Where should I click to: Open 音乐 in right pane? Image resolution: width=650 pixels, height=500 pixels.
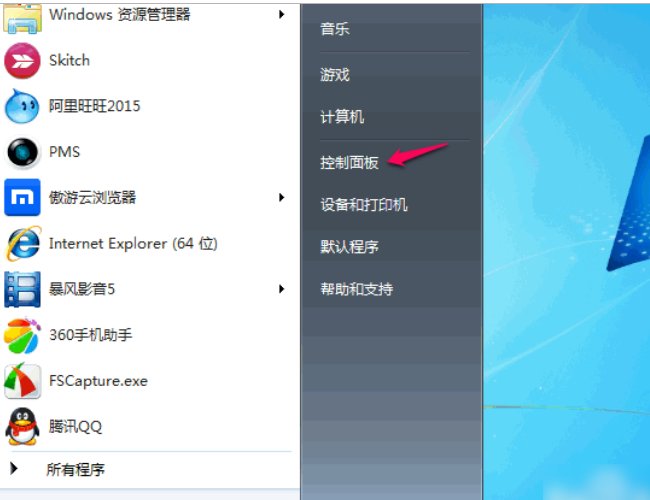click(x=335, y=29)
